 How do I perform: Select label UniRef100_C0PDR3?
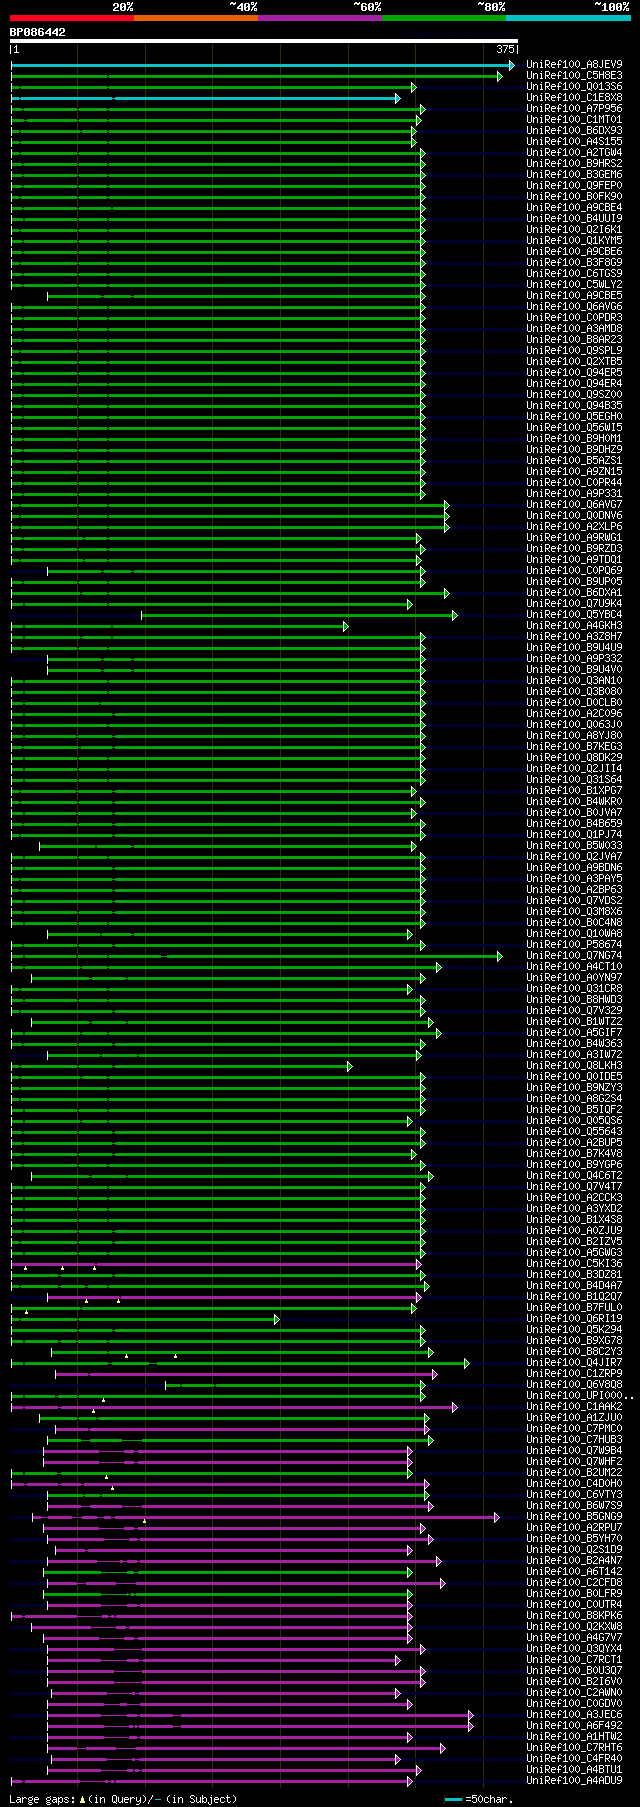(x=574, y=318)
